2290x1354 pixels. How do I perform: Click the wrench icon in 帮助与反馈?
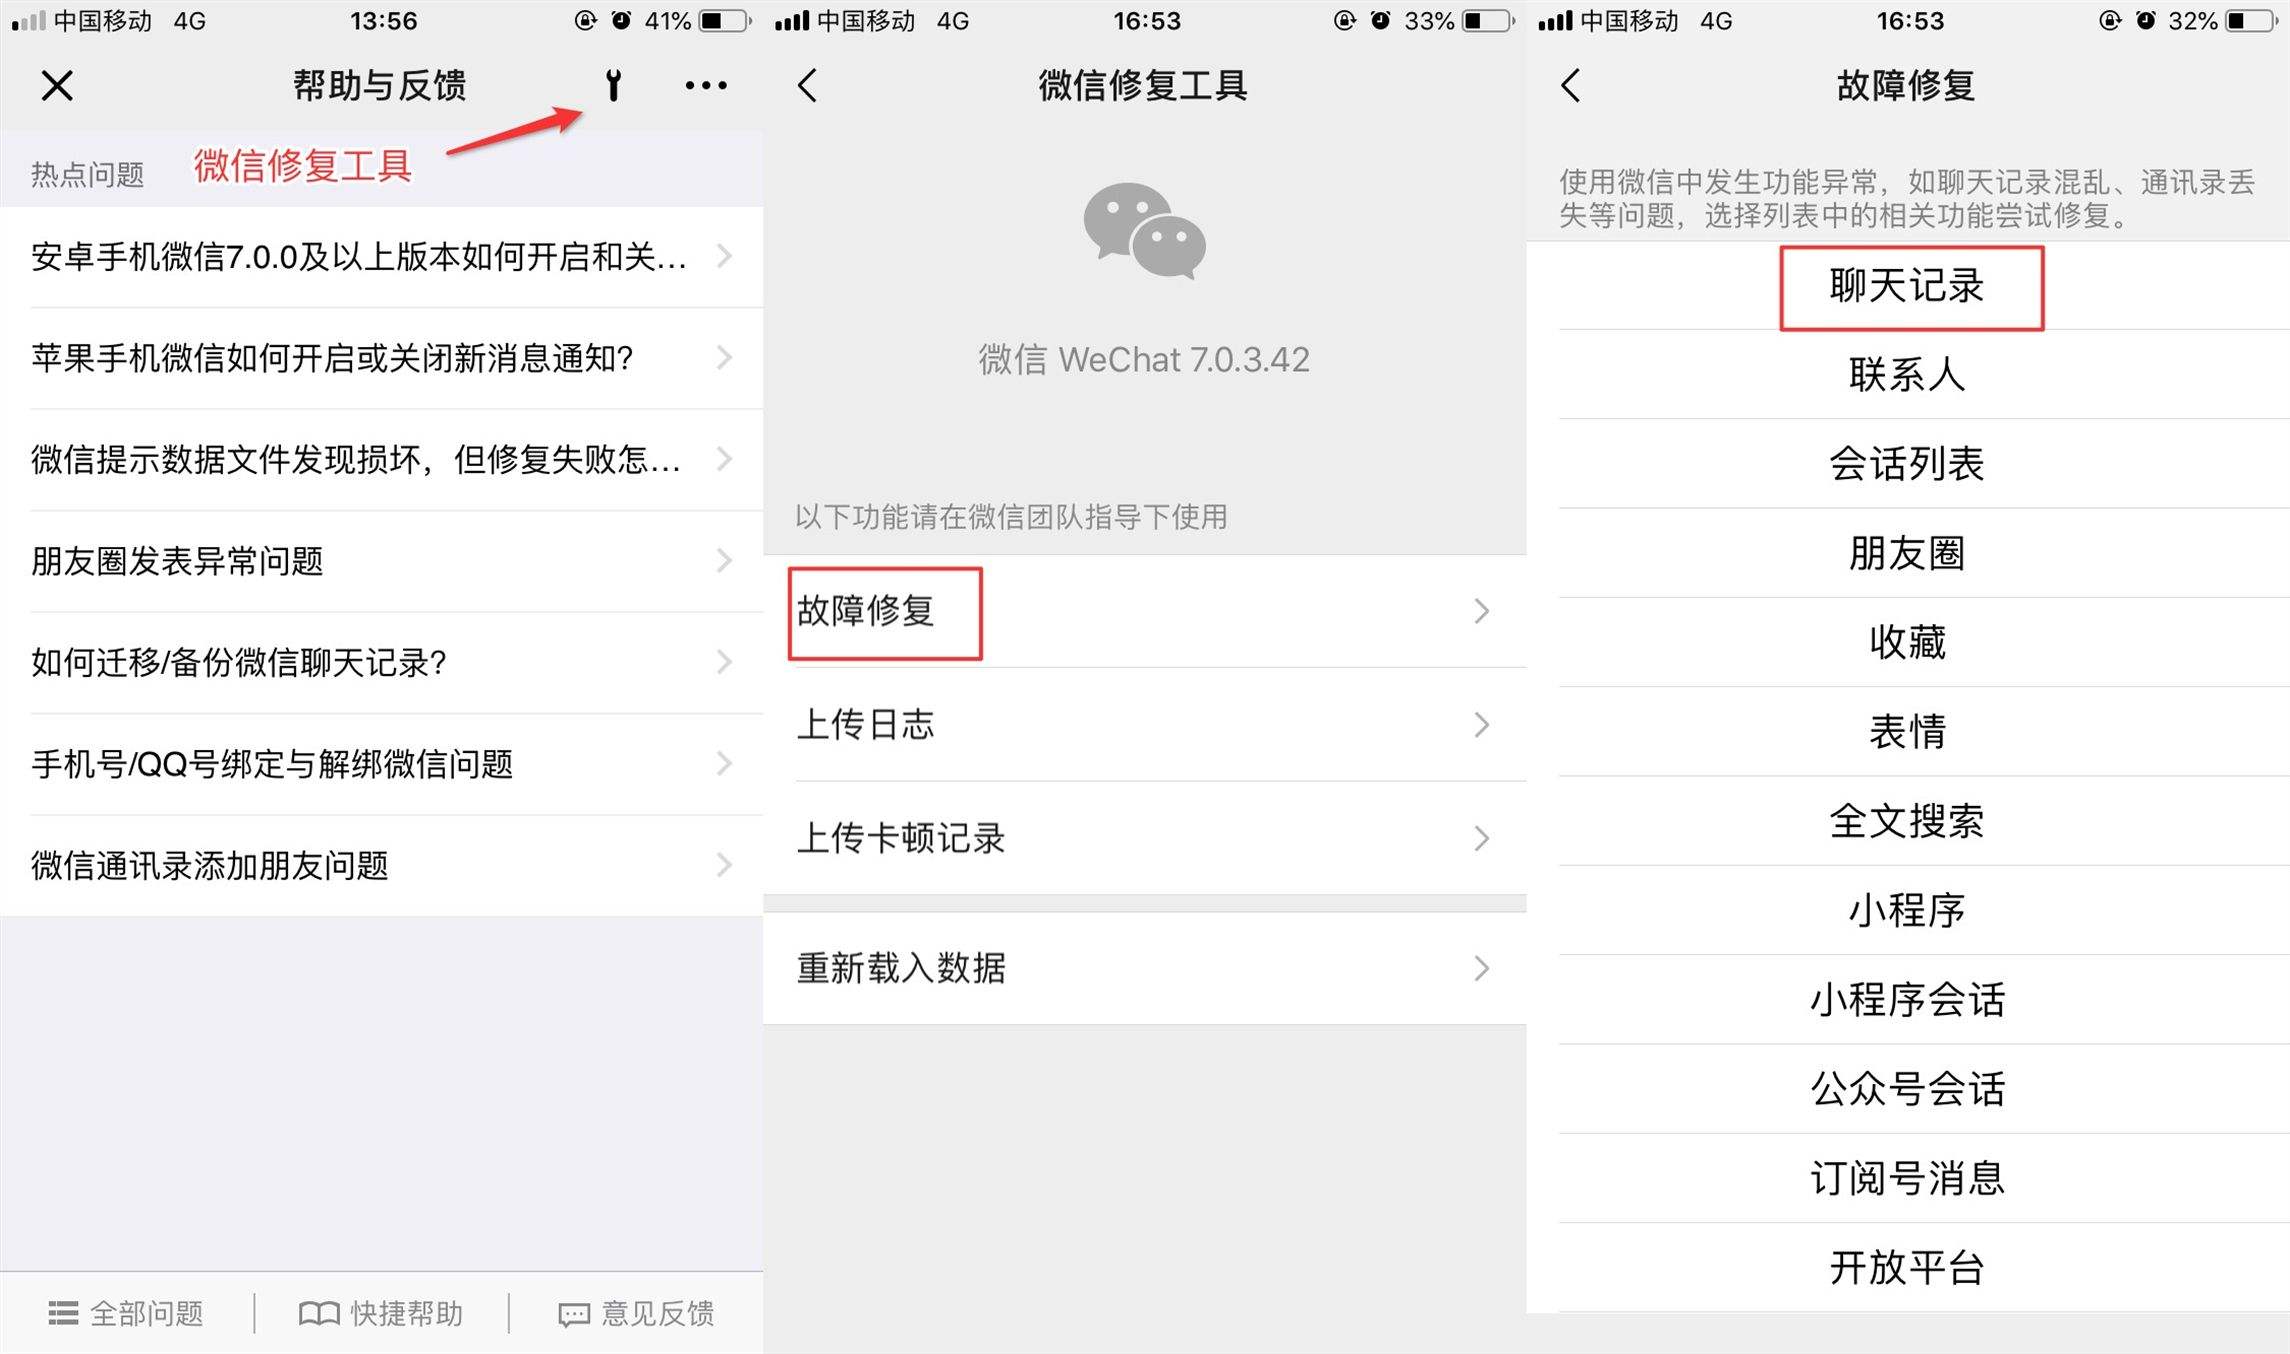coord(617,87)
